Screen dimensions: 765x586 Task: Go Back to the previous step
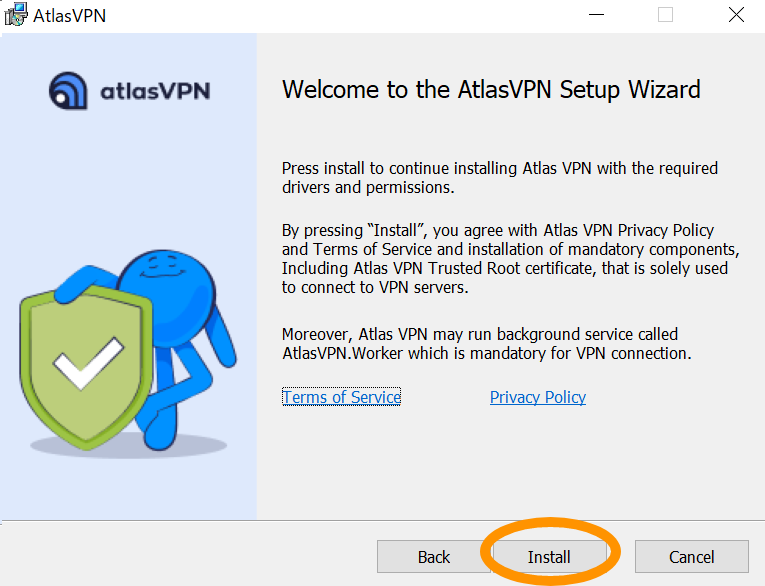click(x=434, y=557)
